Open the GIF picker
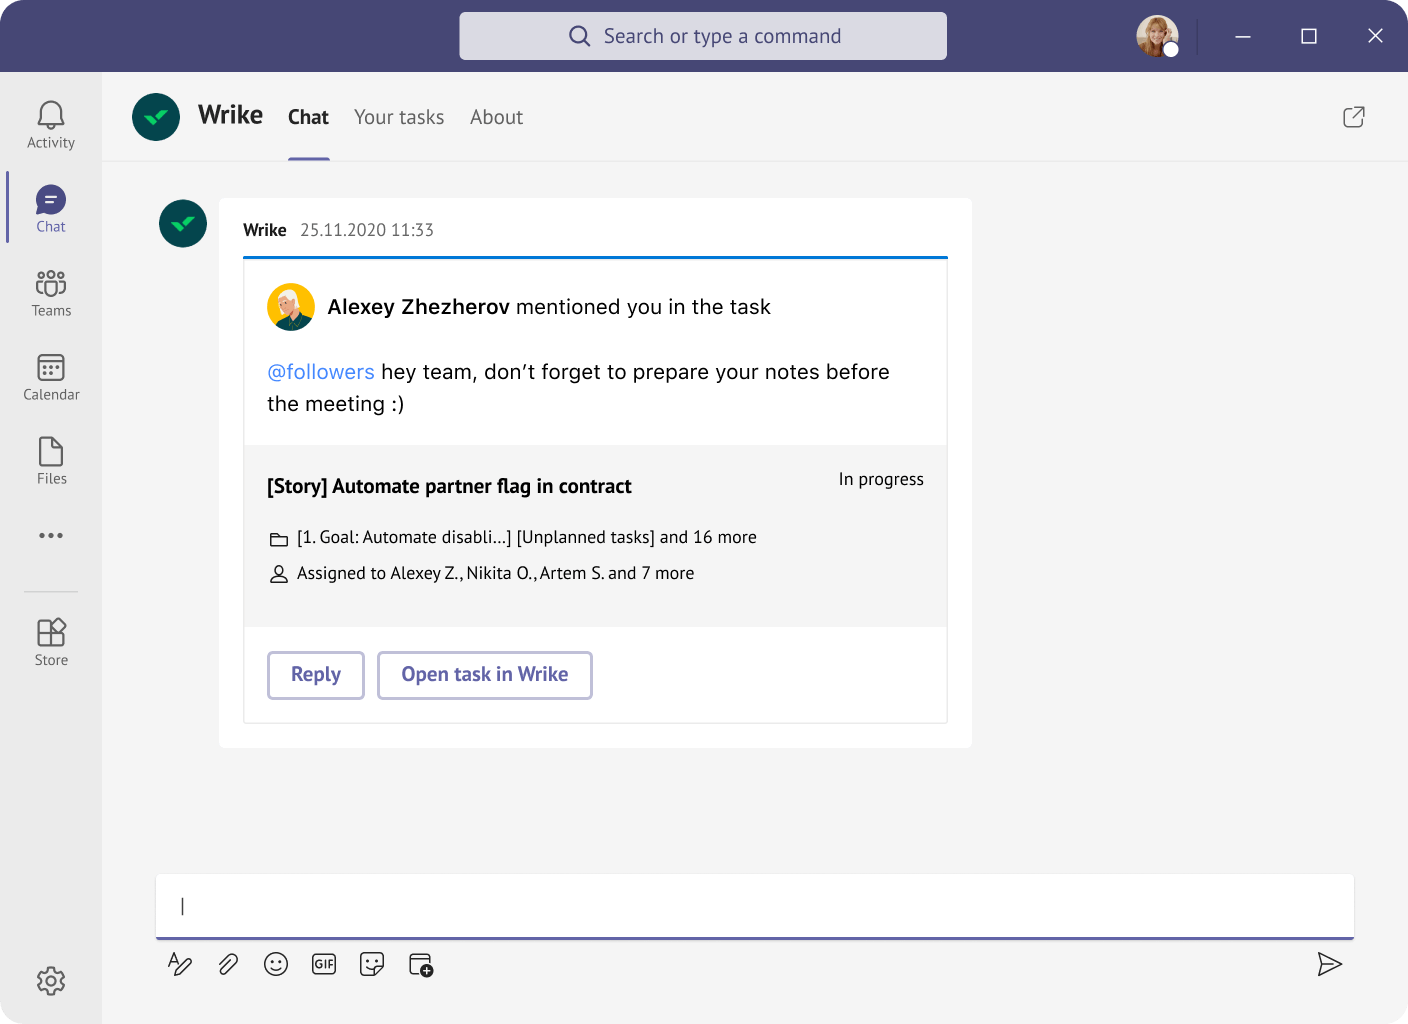This screenshot has height=1024, width=1408. coord(324,964)
